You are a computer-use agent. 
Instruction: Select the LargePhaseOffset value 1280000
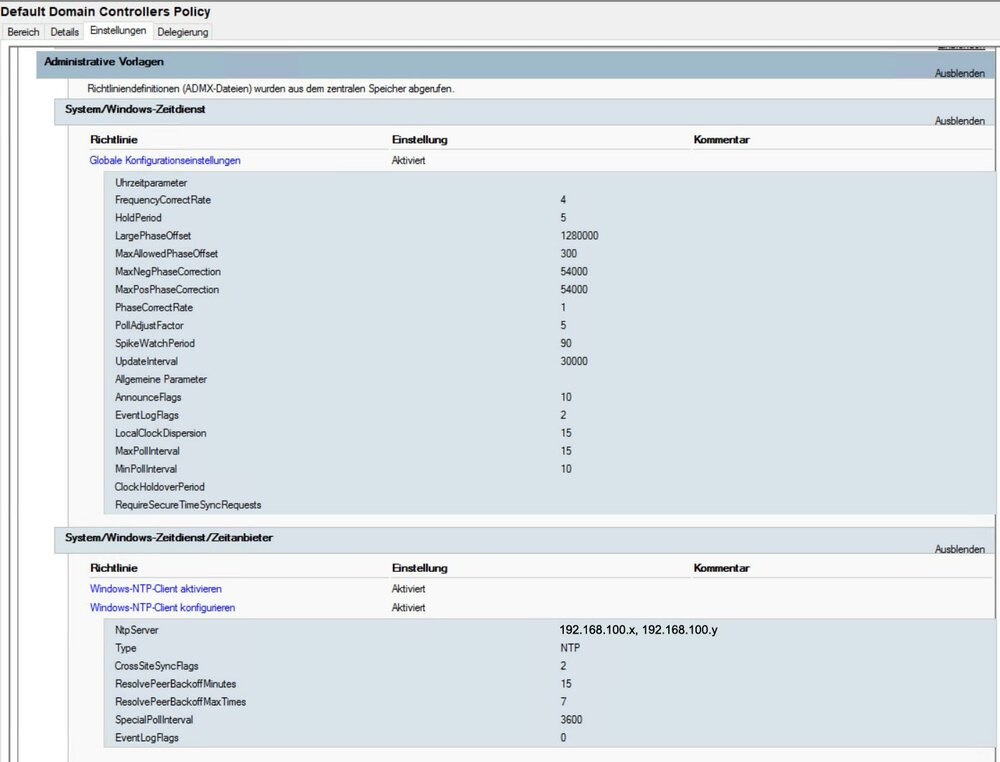[580, 236]
